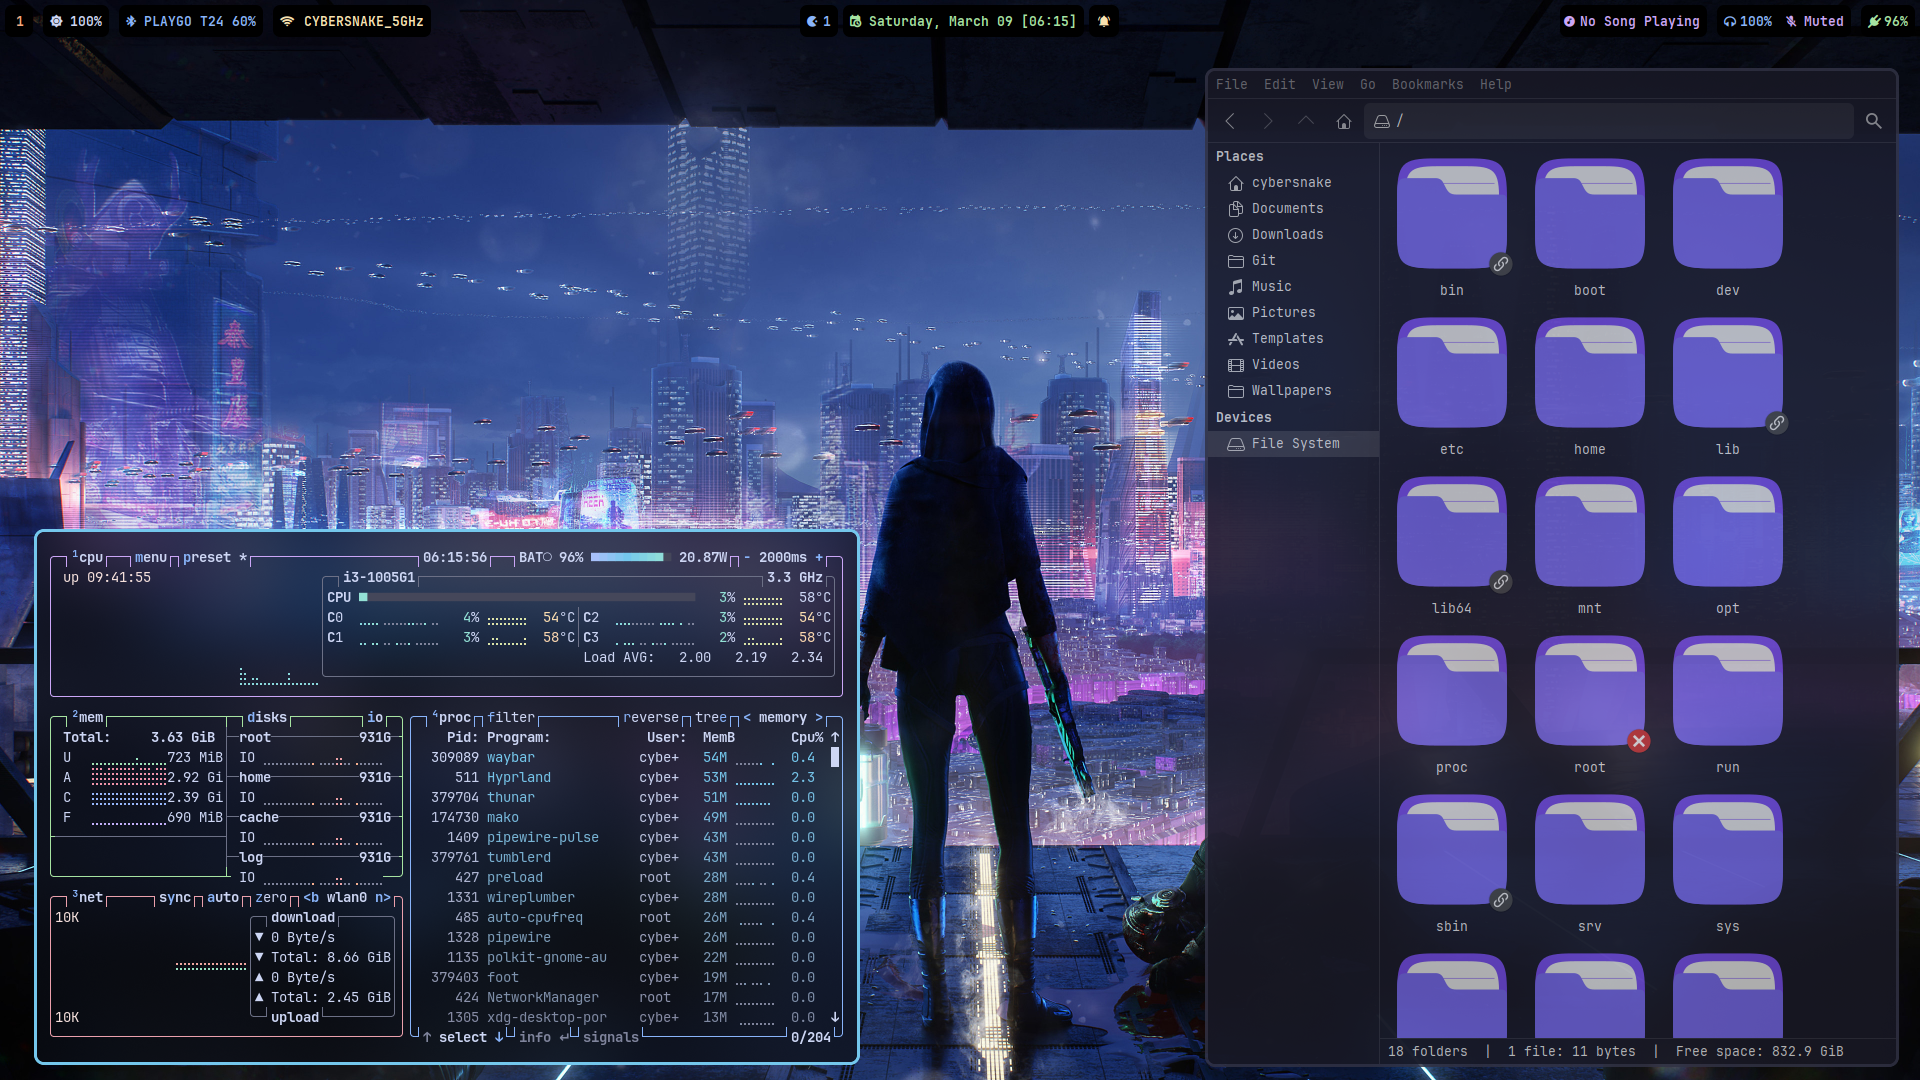The image size is (1920, 1080).
Task: Open the lib folder icon
Action: click(1728, 374)
